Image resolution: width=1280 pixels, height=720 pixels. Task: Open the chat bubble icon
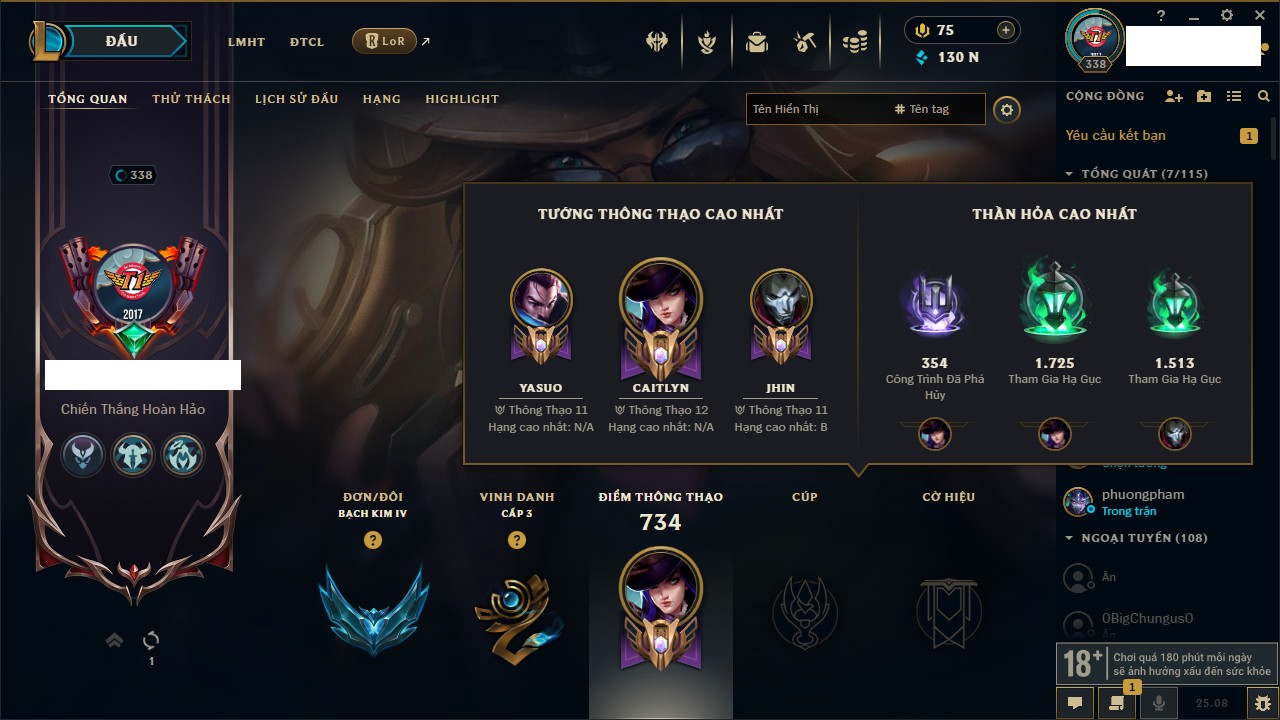[1075, 703]
